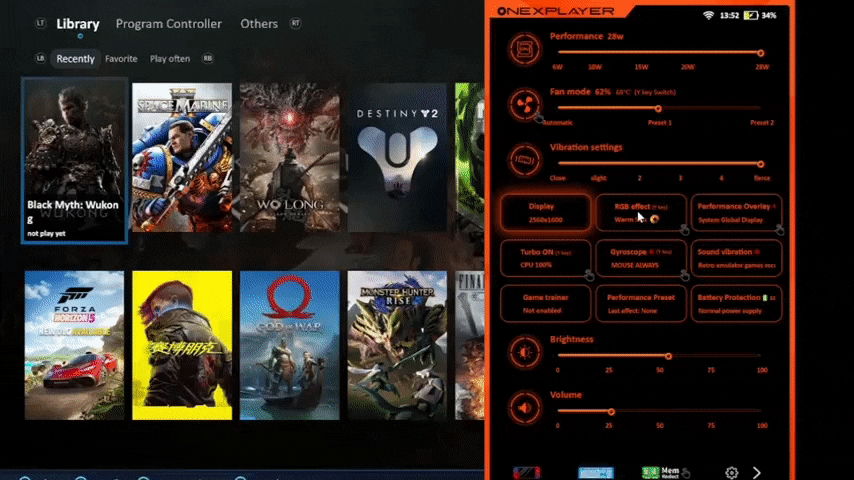This screenshot has width=854, height=480.
Task: Click the ONEXPLAYER logo header
Action: (x=556, y=11)
